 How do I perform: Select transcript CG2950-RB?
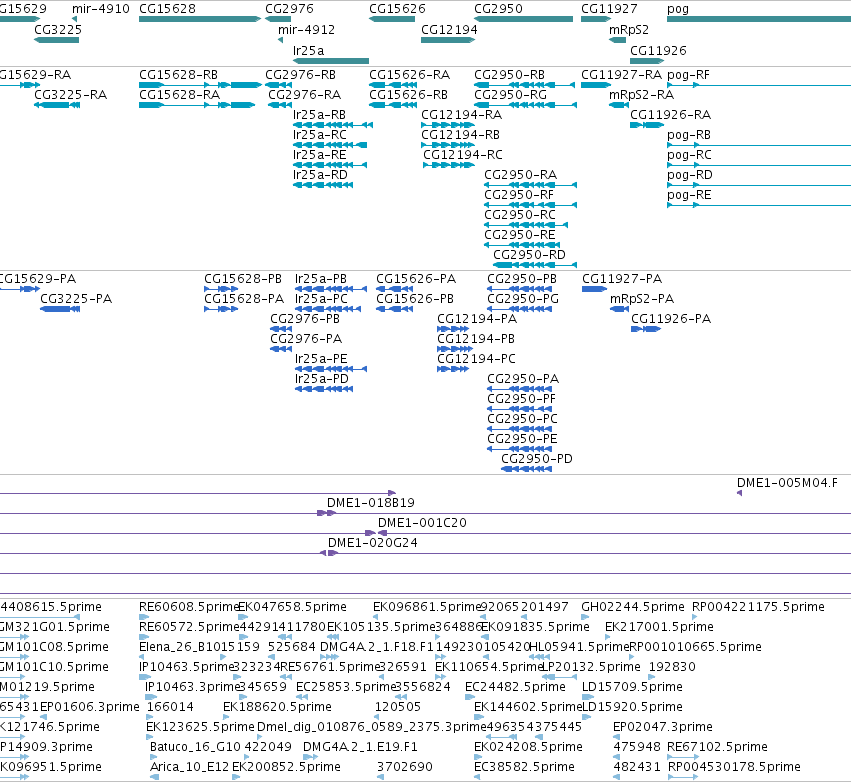pos(510,75)
